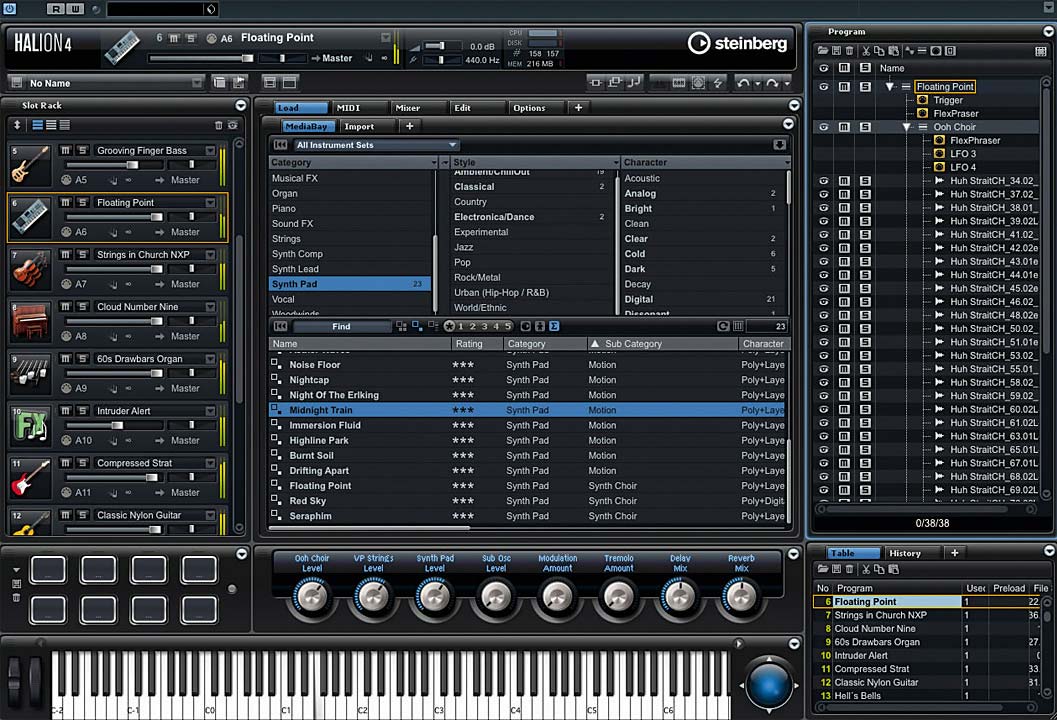Click the Read automation R button

tap(56, 9)
